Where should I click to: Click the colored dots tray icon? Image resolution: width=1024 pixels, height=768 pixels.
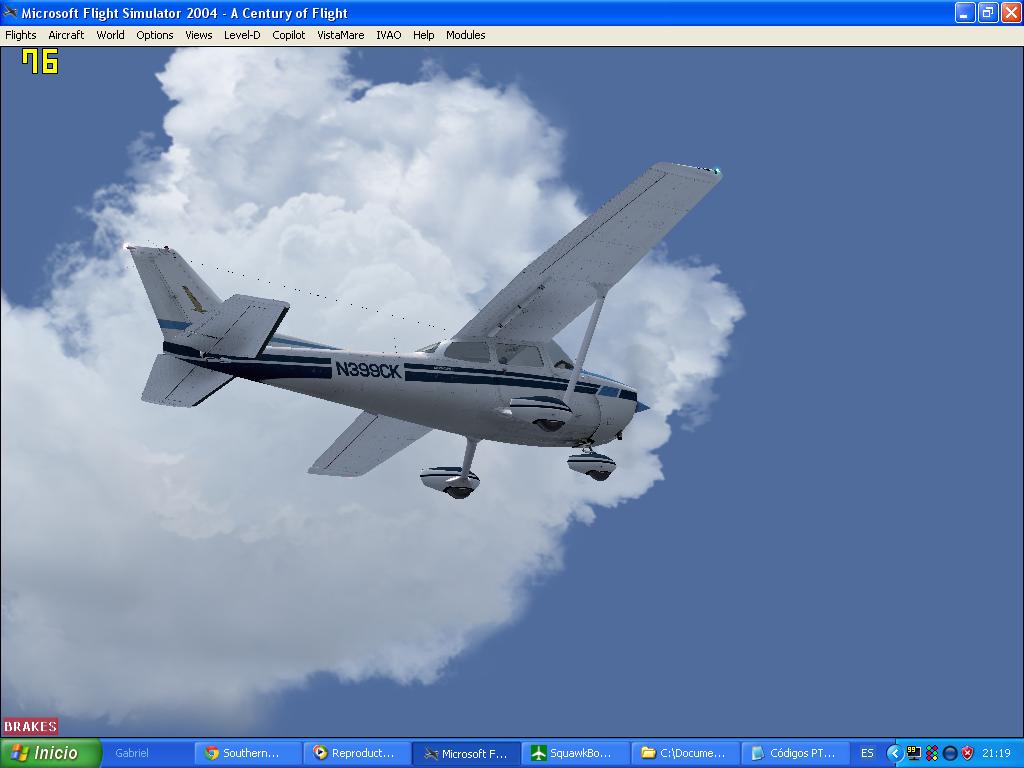[932, 754]
